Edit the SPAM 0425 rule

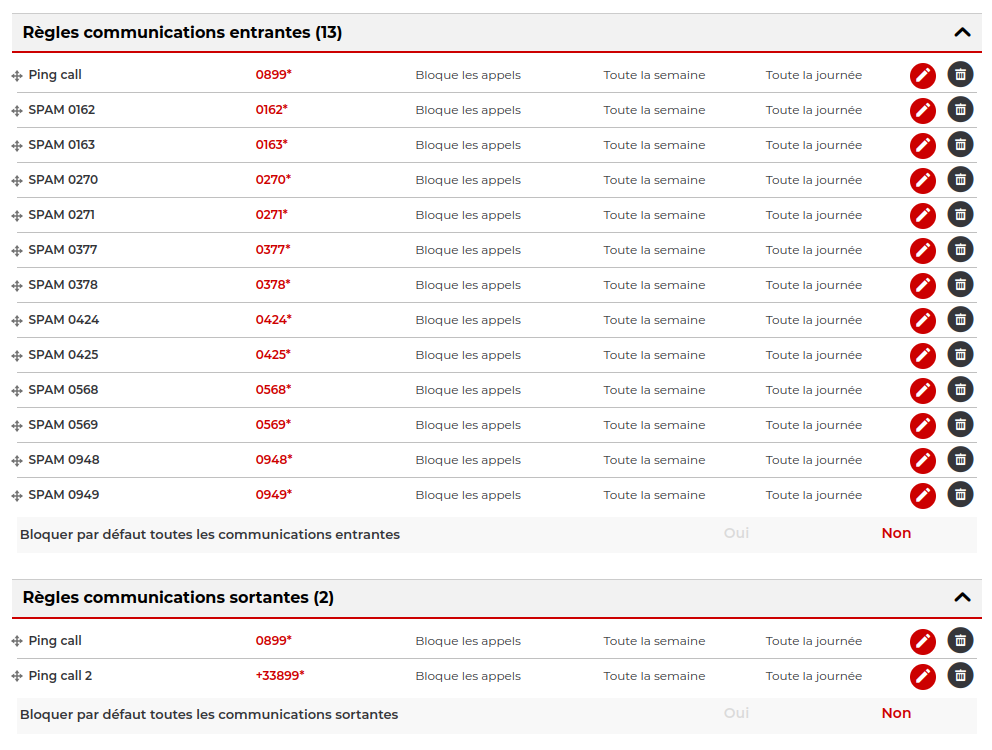[x=922, y=356]
